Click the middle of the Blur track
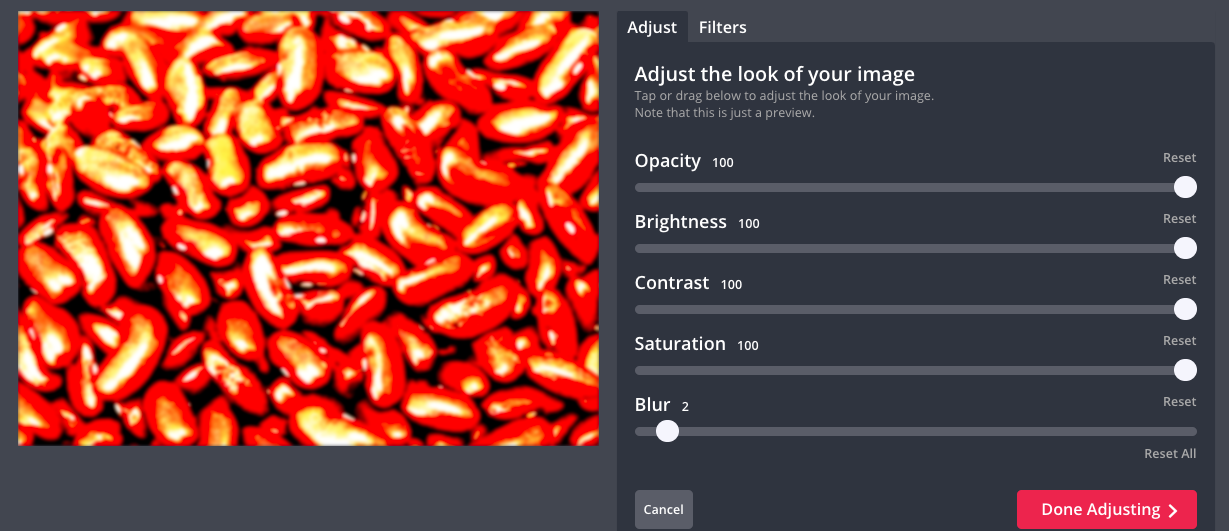The width and height of the screenshot is (1229, 531). (915, 431)
